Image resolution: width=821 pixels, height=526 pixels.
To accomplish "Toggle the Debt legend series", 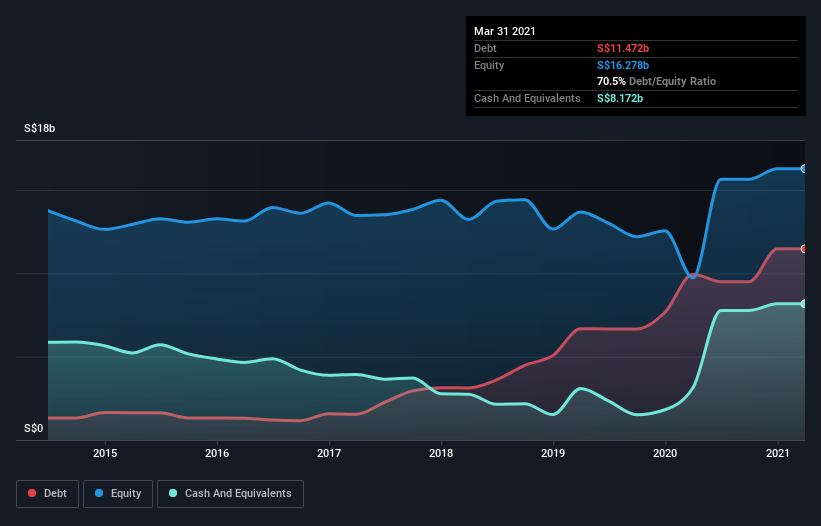I will click(x=45, y=493).
